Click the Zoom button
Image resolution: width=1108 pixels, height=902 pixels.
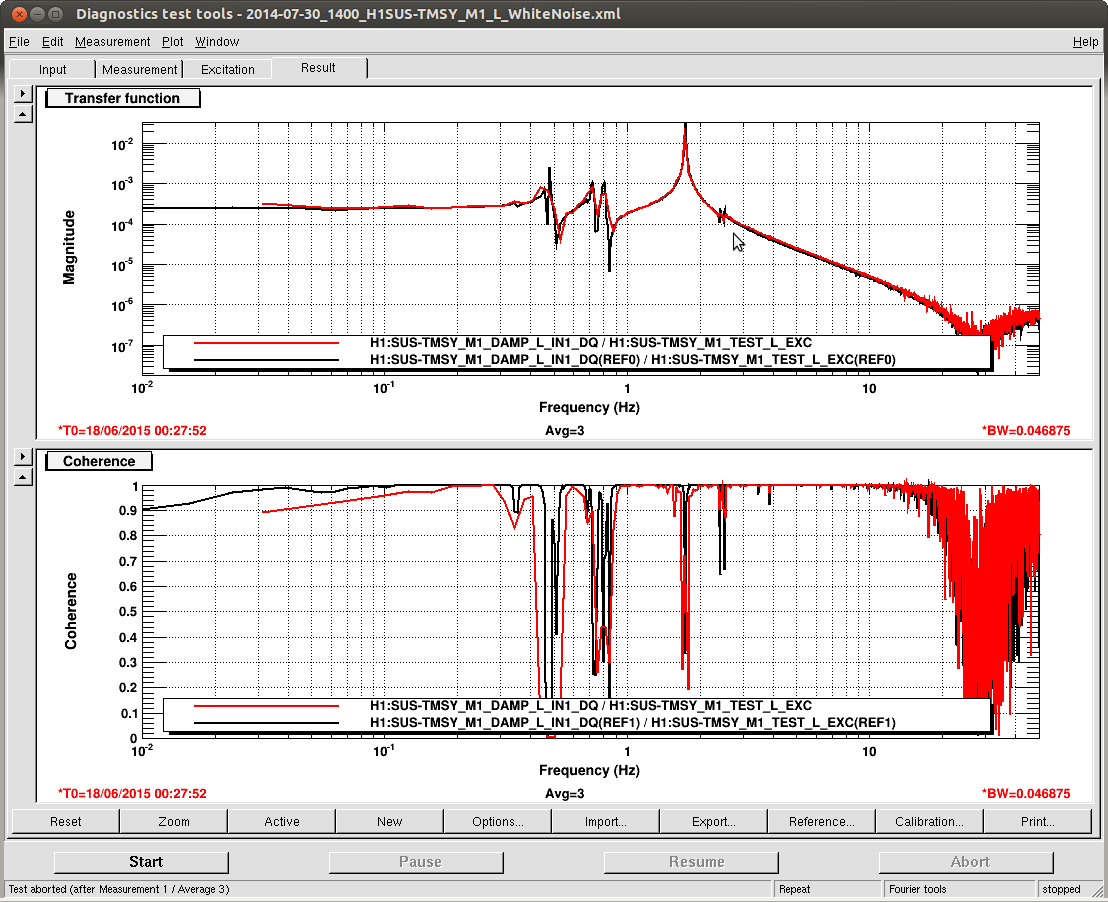(x=174, y=821)
